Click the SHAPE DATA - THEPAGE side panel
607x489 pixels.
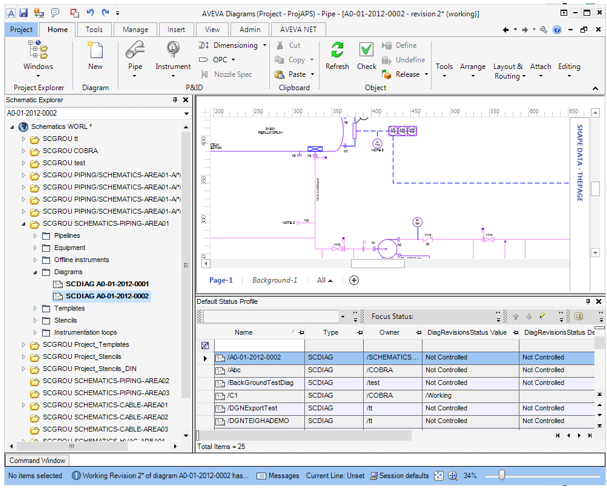coord(580,163)
